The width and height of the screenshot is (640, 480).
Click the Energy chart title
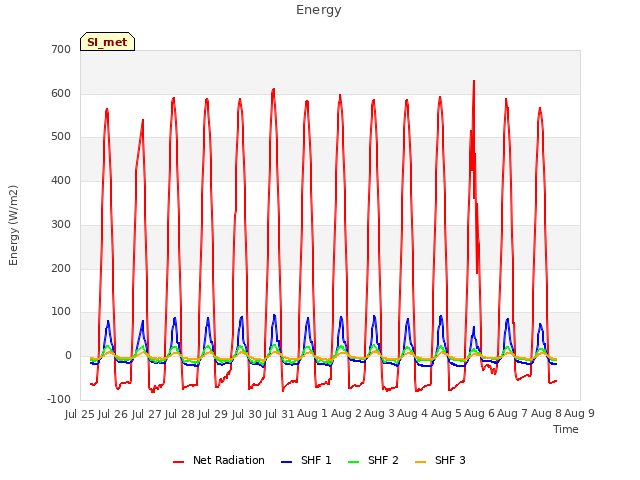tap(319, 10)
